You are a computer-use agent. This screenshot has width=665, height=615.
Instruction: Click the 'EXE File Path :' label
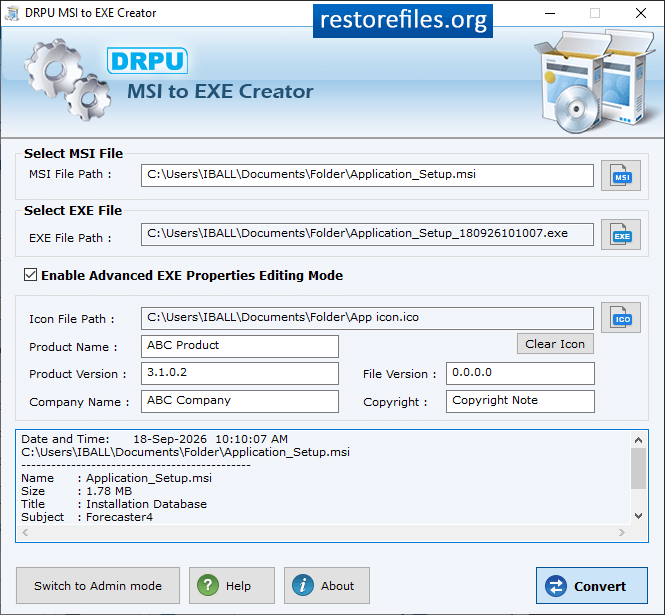[70, 238]
